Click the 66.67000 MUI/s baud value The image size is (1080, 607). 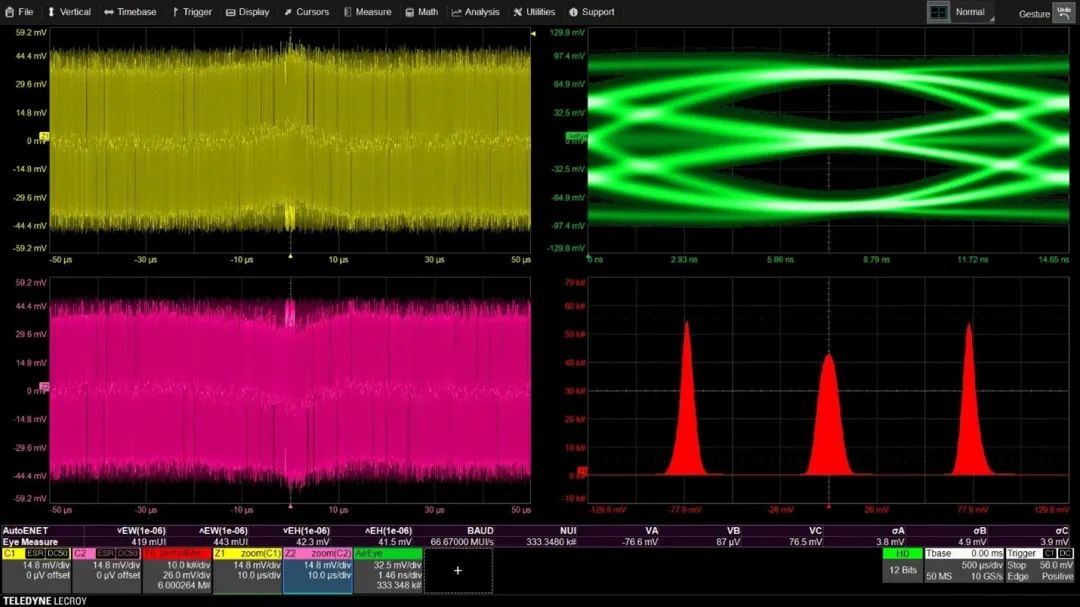point(462,542)
